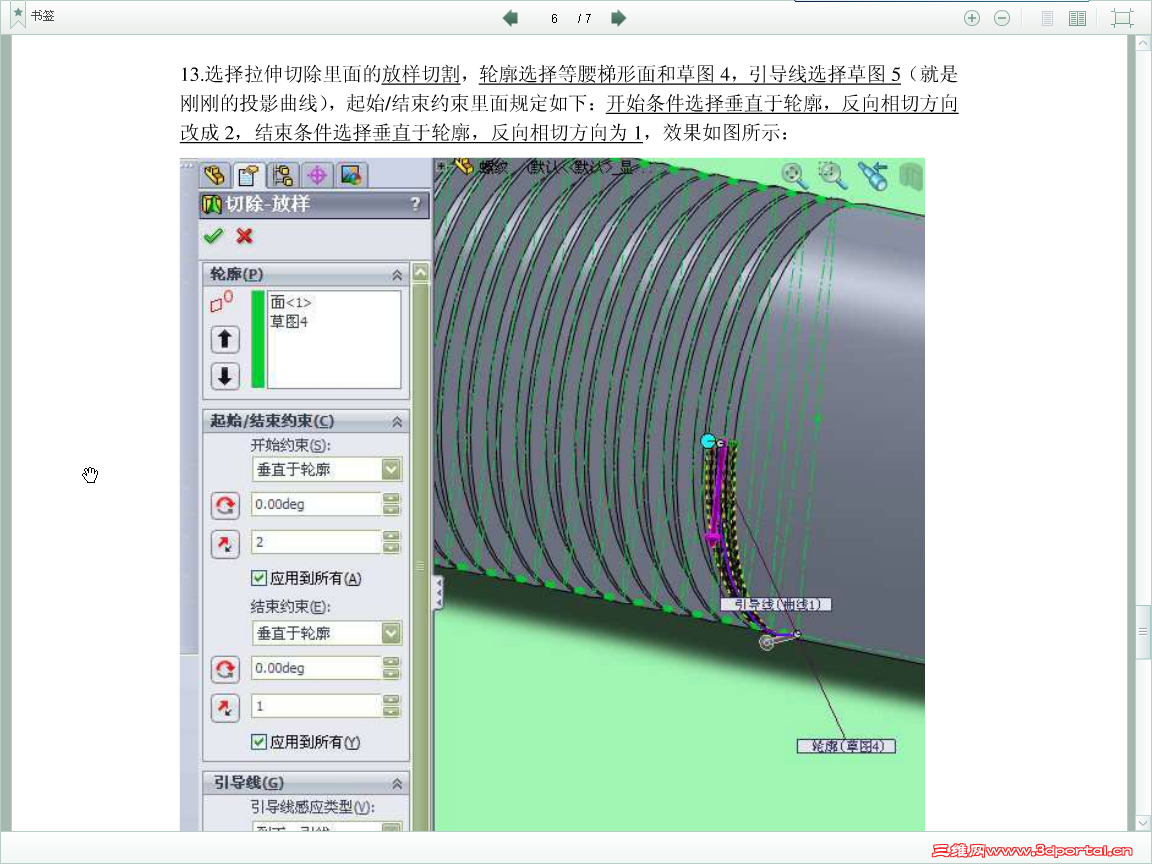Collapse the 引导线(G) section
Image resolution: width=1152 pixels, height=864 pixels.
(397, 784)
